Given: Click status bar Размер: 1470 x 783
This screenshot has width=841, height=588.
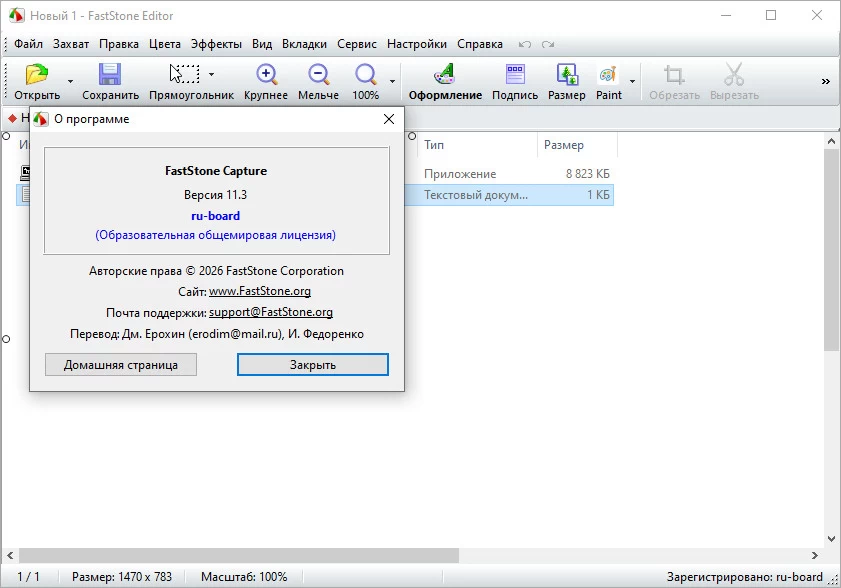Looking at the screenshot, I should [x=122, y=577].
